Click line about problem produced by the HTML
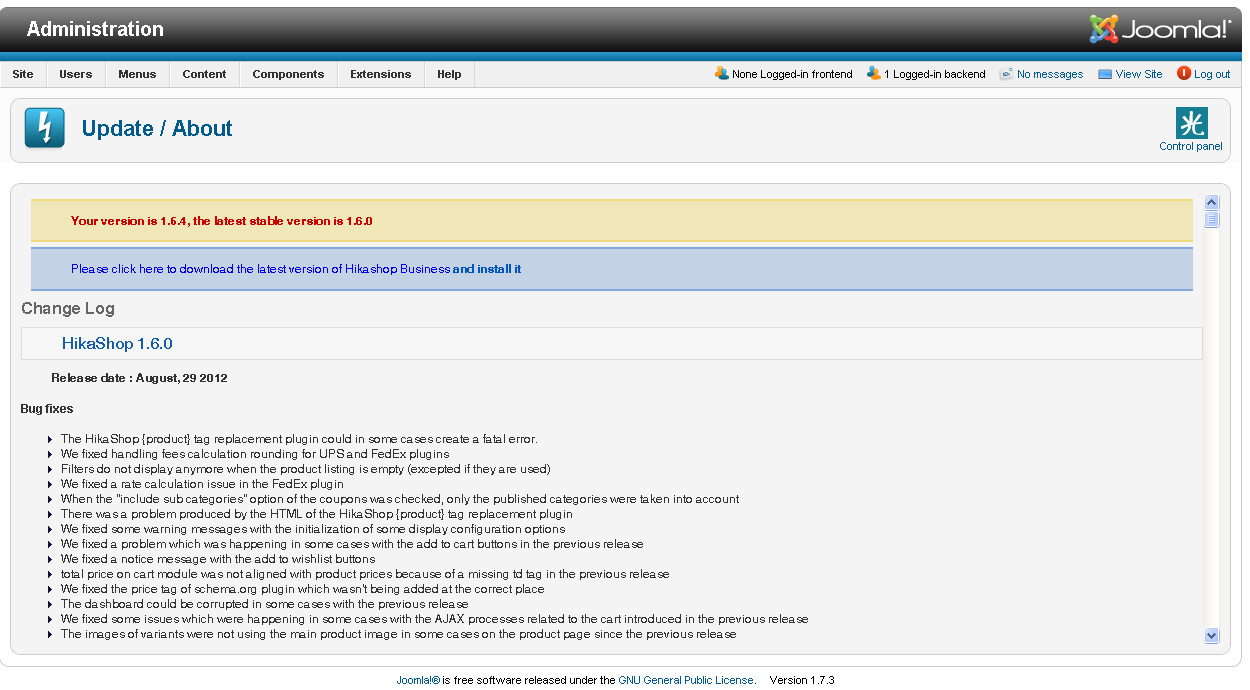Image resolution: width=1250 pixels, height=690 pixels. (317, 514)
